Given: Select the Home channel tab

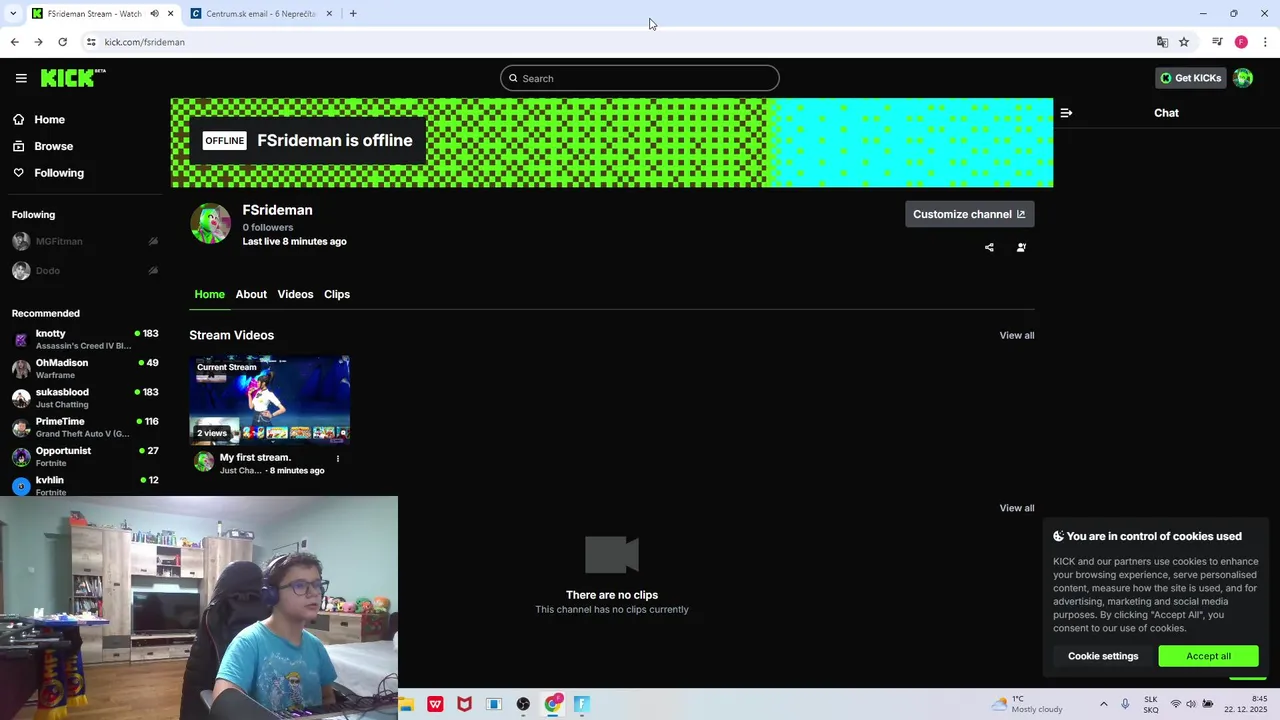Looking at the screenshot, I should tap(210, 294).
